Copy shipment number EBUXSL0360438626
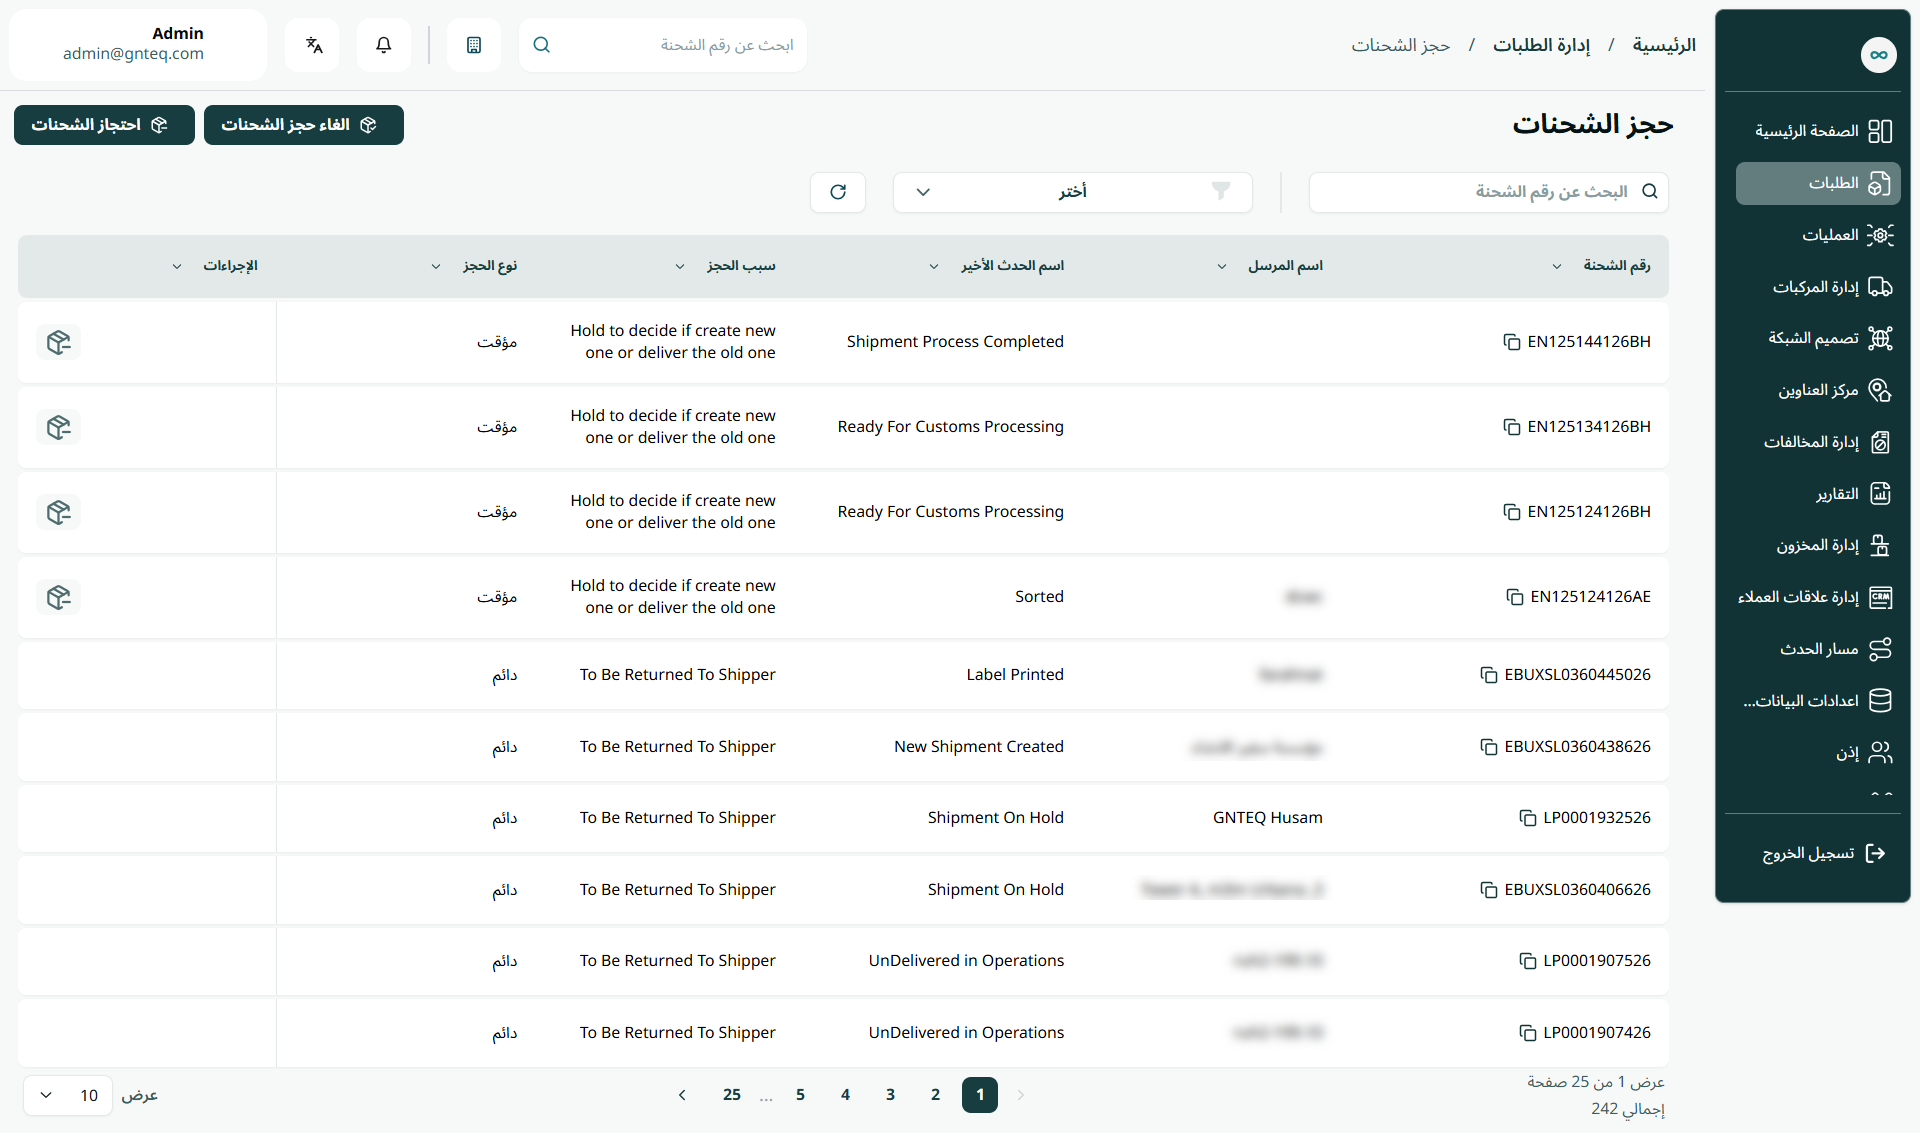The width and height of the screenshot is (1920, 1133). [x=1489, y=747]
